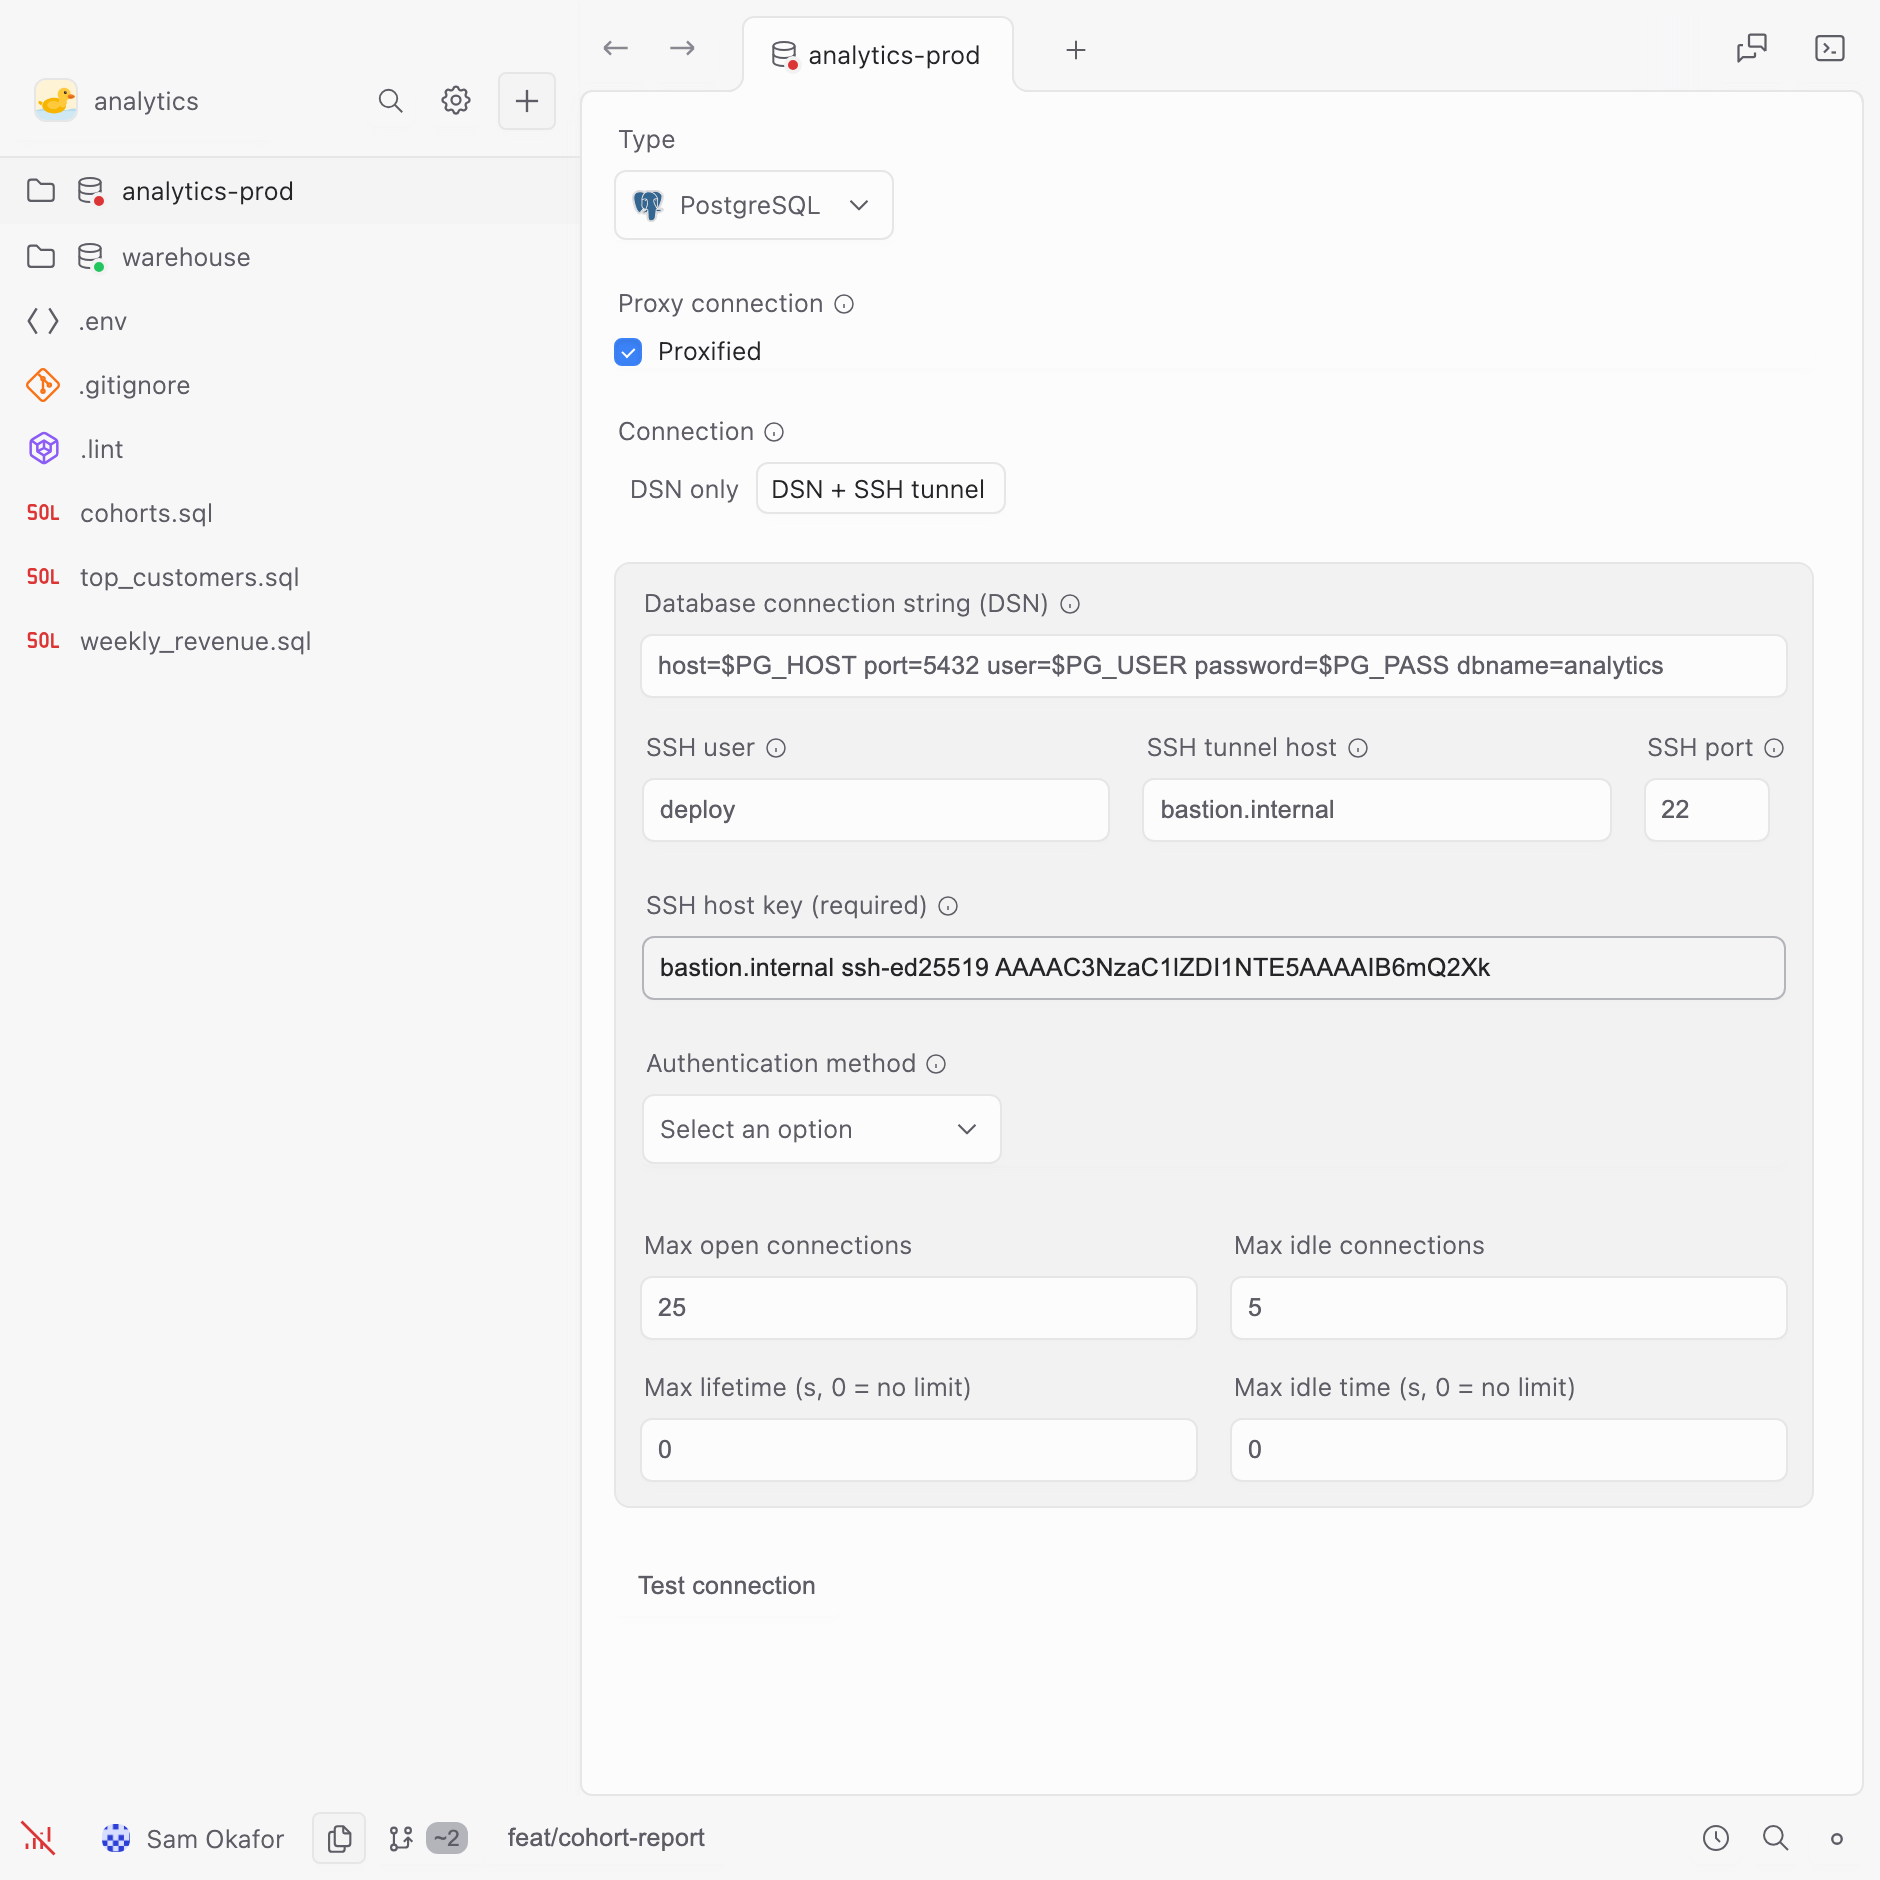1880x1880 pixels.
Task: Uncheck the Proxified checkbox
Action: (628, 352)
